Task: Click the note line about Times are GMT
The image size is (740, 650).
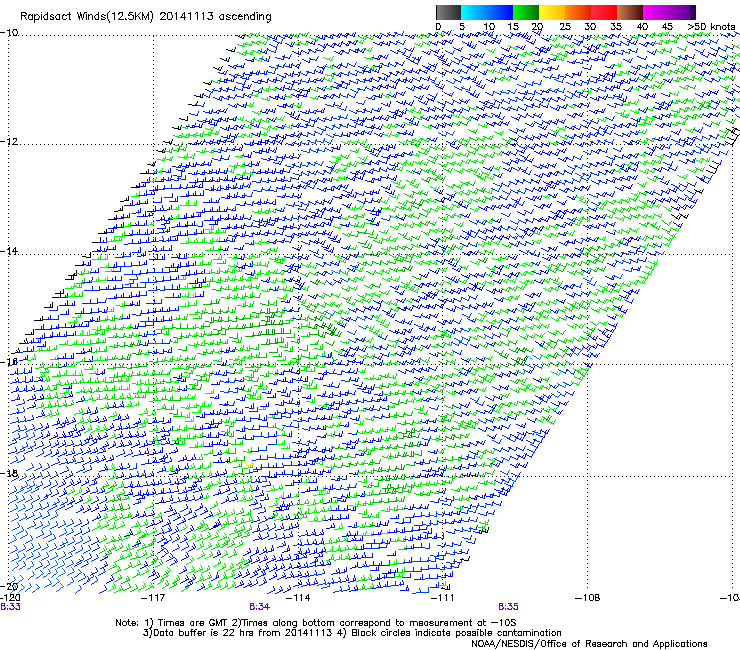Action: click(x=316, y=623)
